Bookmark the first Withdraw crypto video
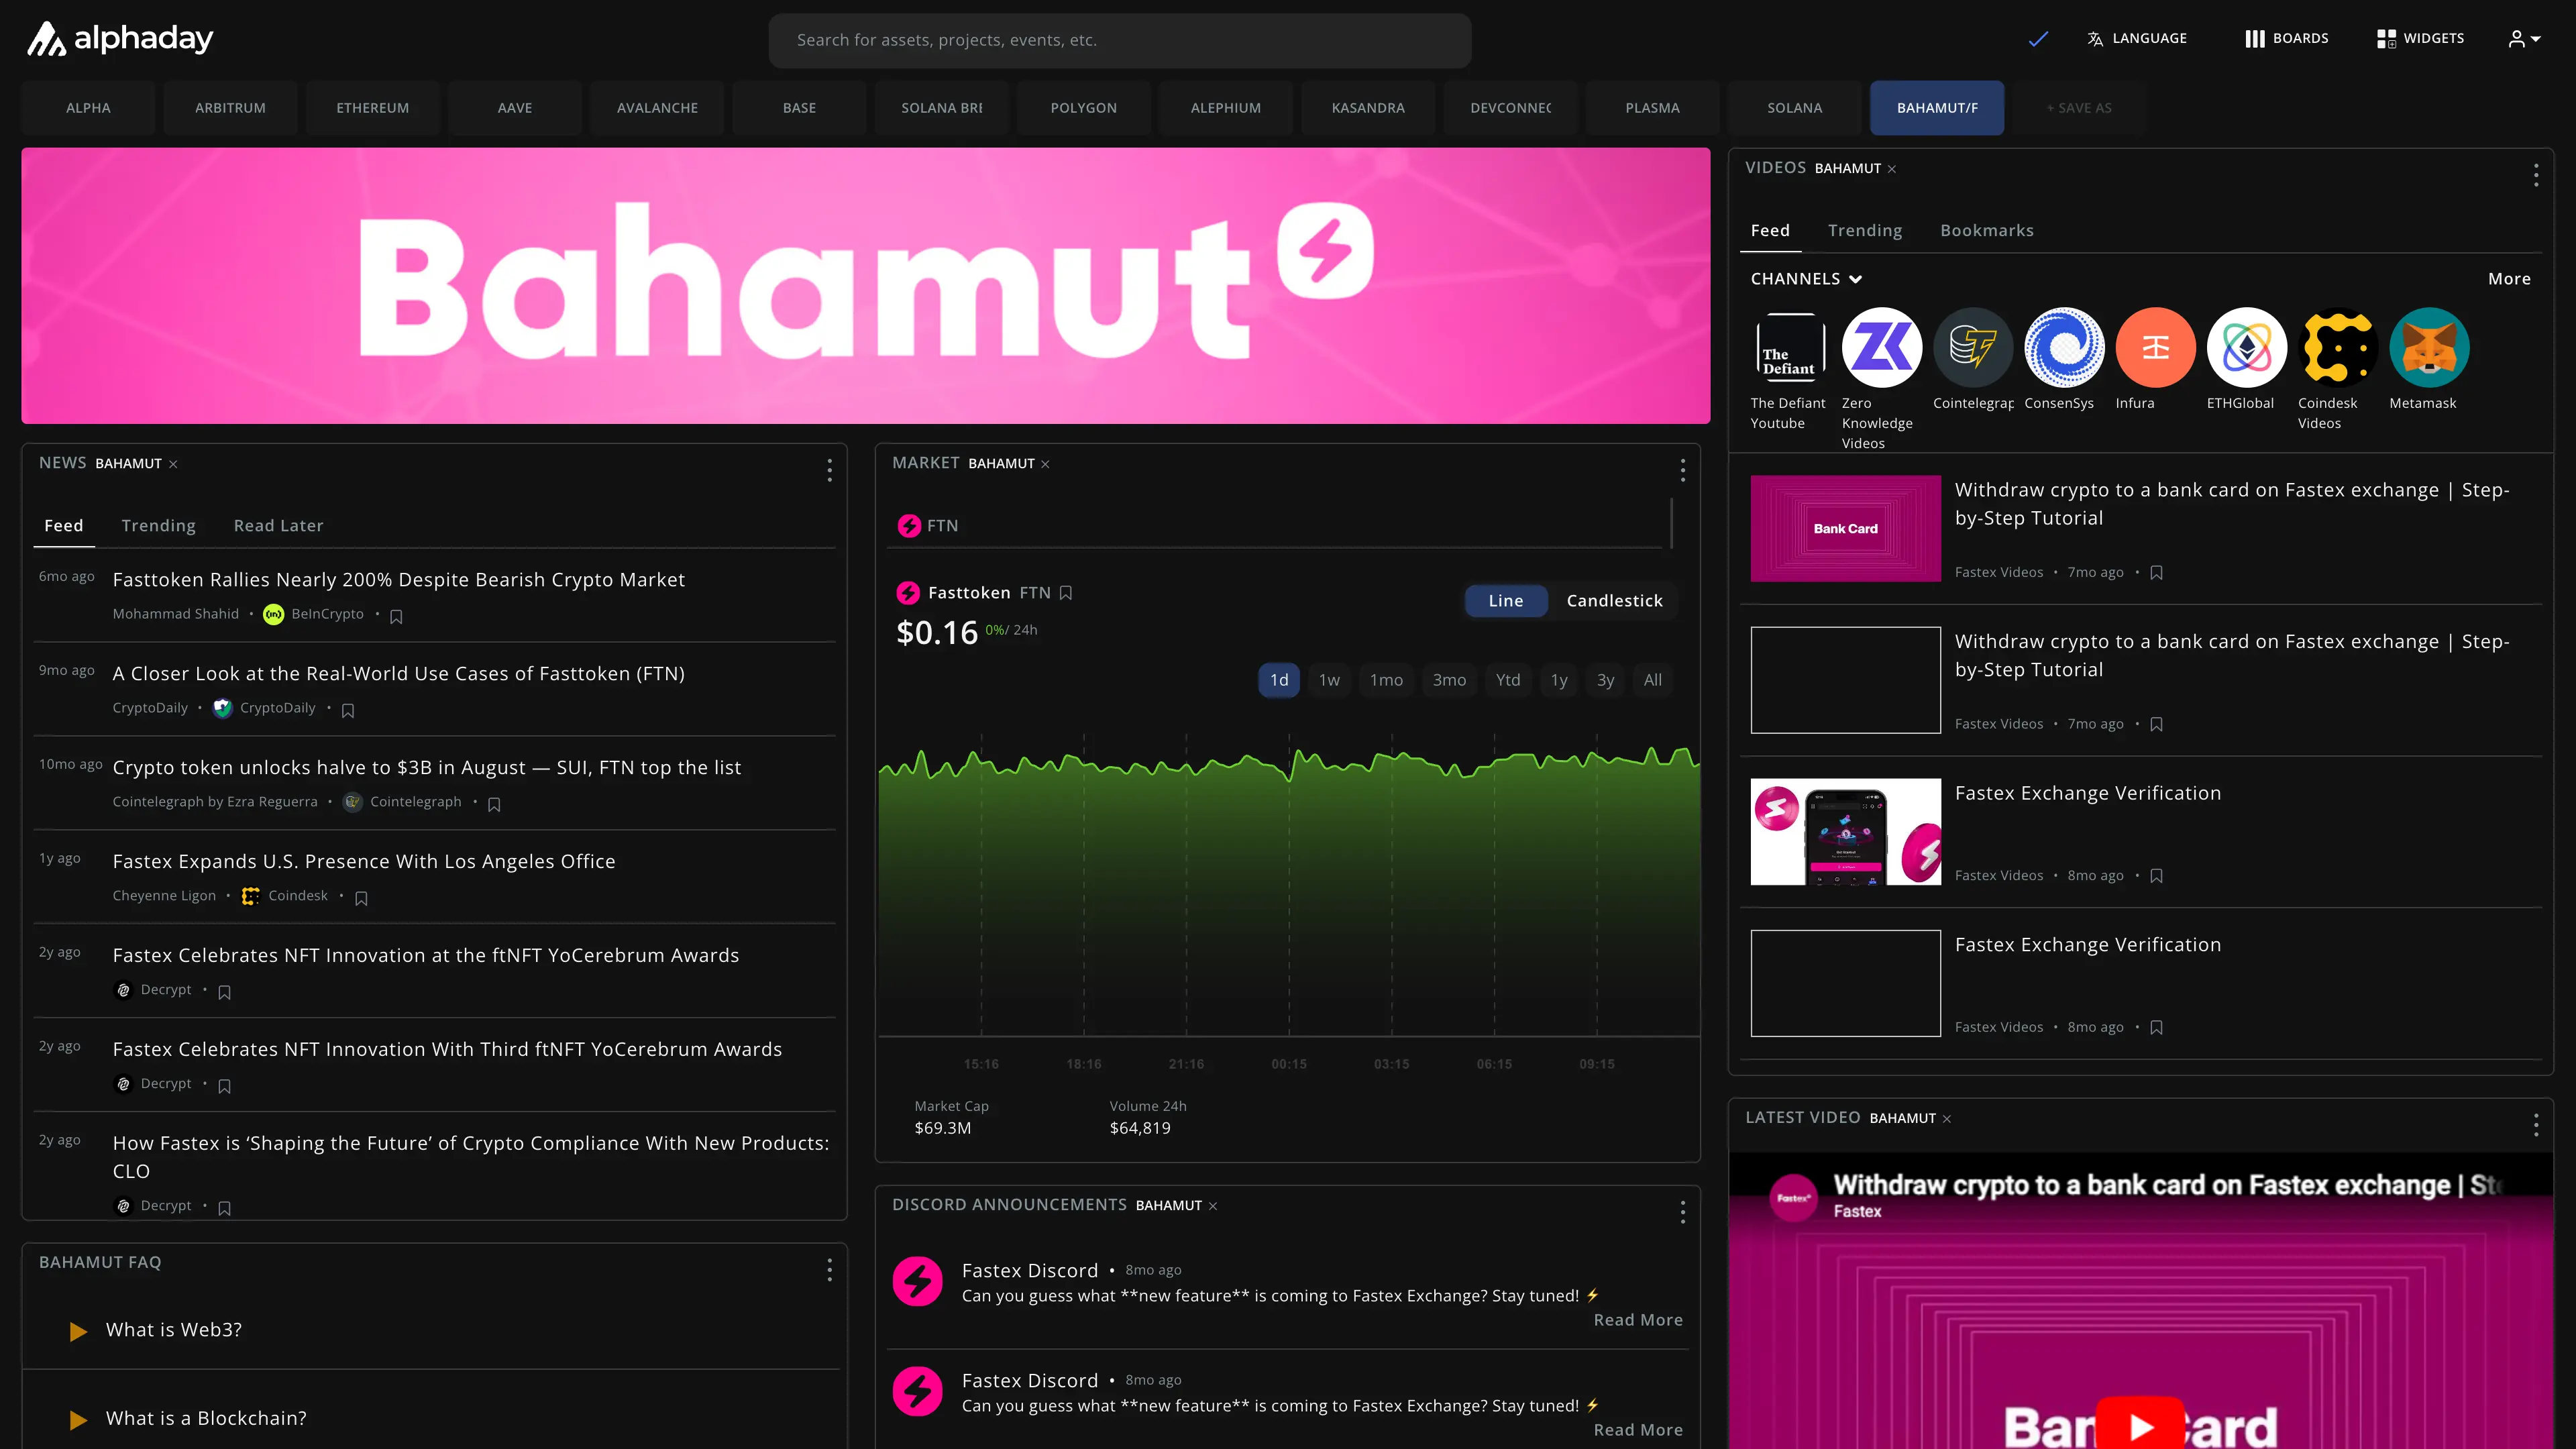 point(2157,573)
